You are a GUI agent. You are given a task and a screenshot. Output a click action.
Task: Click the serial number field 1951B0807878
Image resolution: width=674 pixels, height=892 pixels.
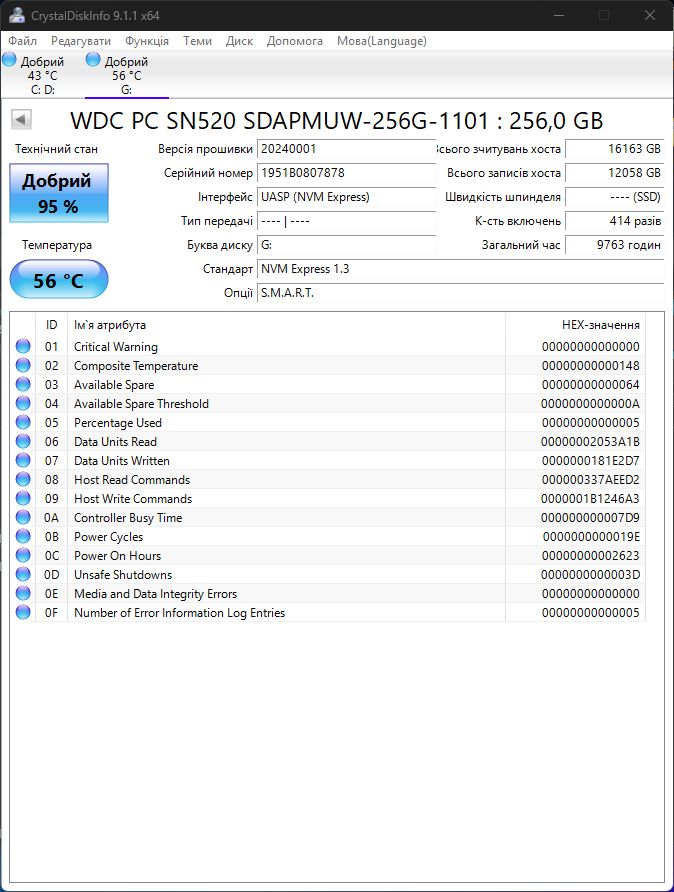point(346,173)
